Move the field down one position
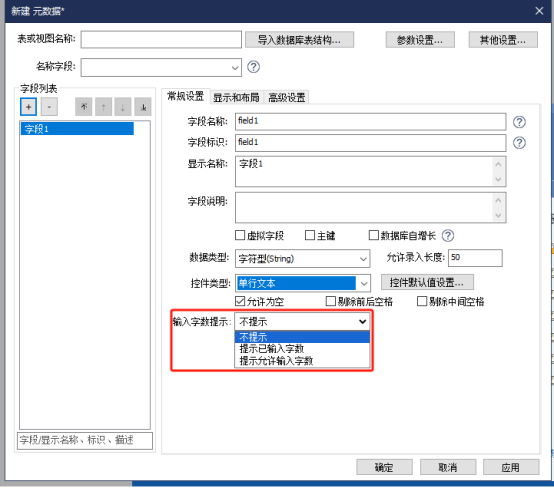The height and width of the screenshot is (489, 554). click(x=123, y=107)
